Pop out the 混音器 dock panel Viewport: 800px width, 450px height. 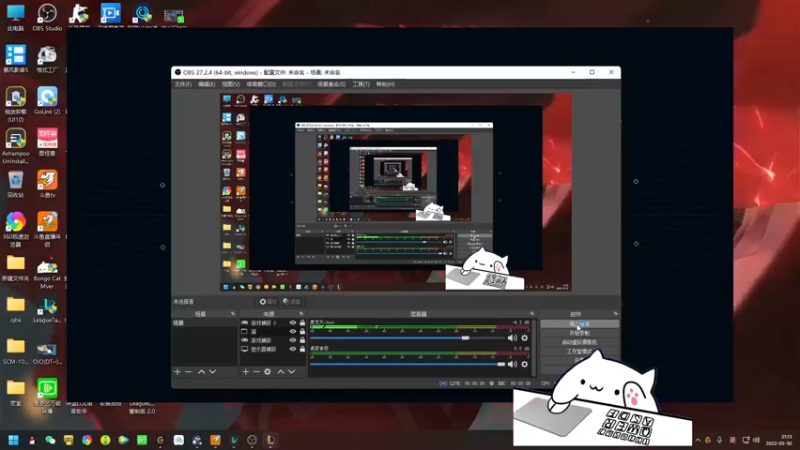(x=532, y=314)
